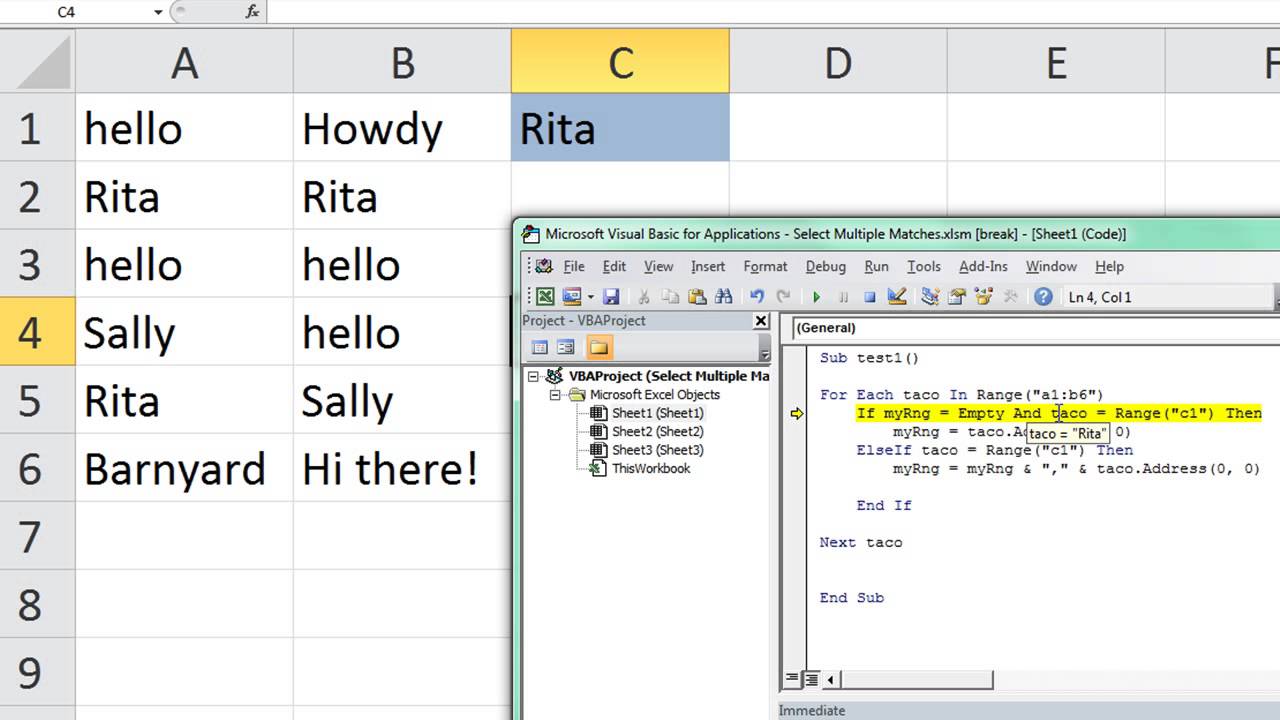Select row 4 header in Excel
Screen dimensions: 1280x720
[x=37, y=332]
